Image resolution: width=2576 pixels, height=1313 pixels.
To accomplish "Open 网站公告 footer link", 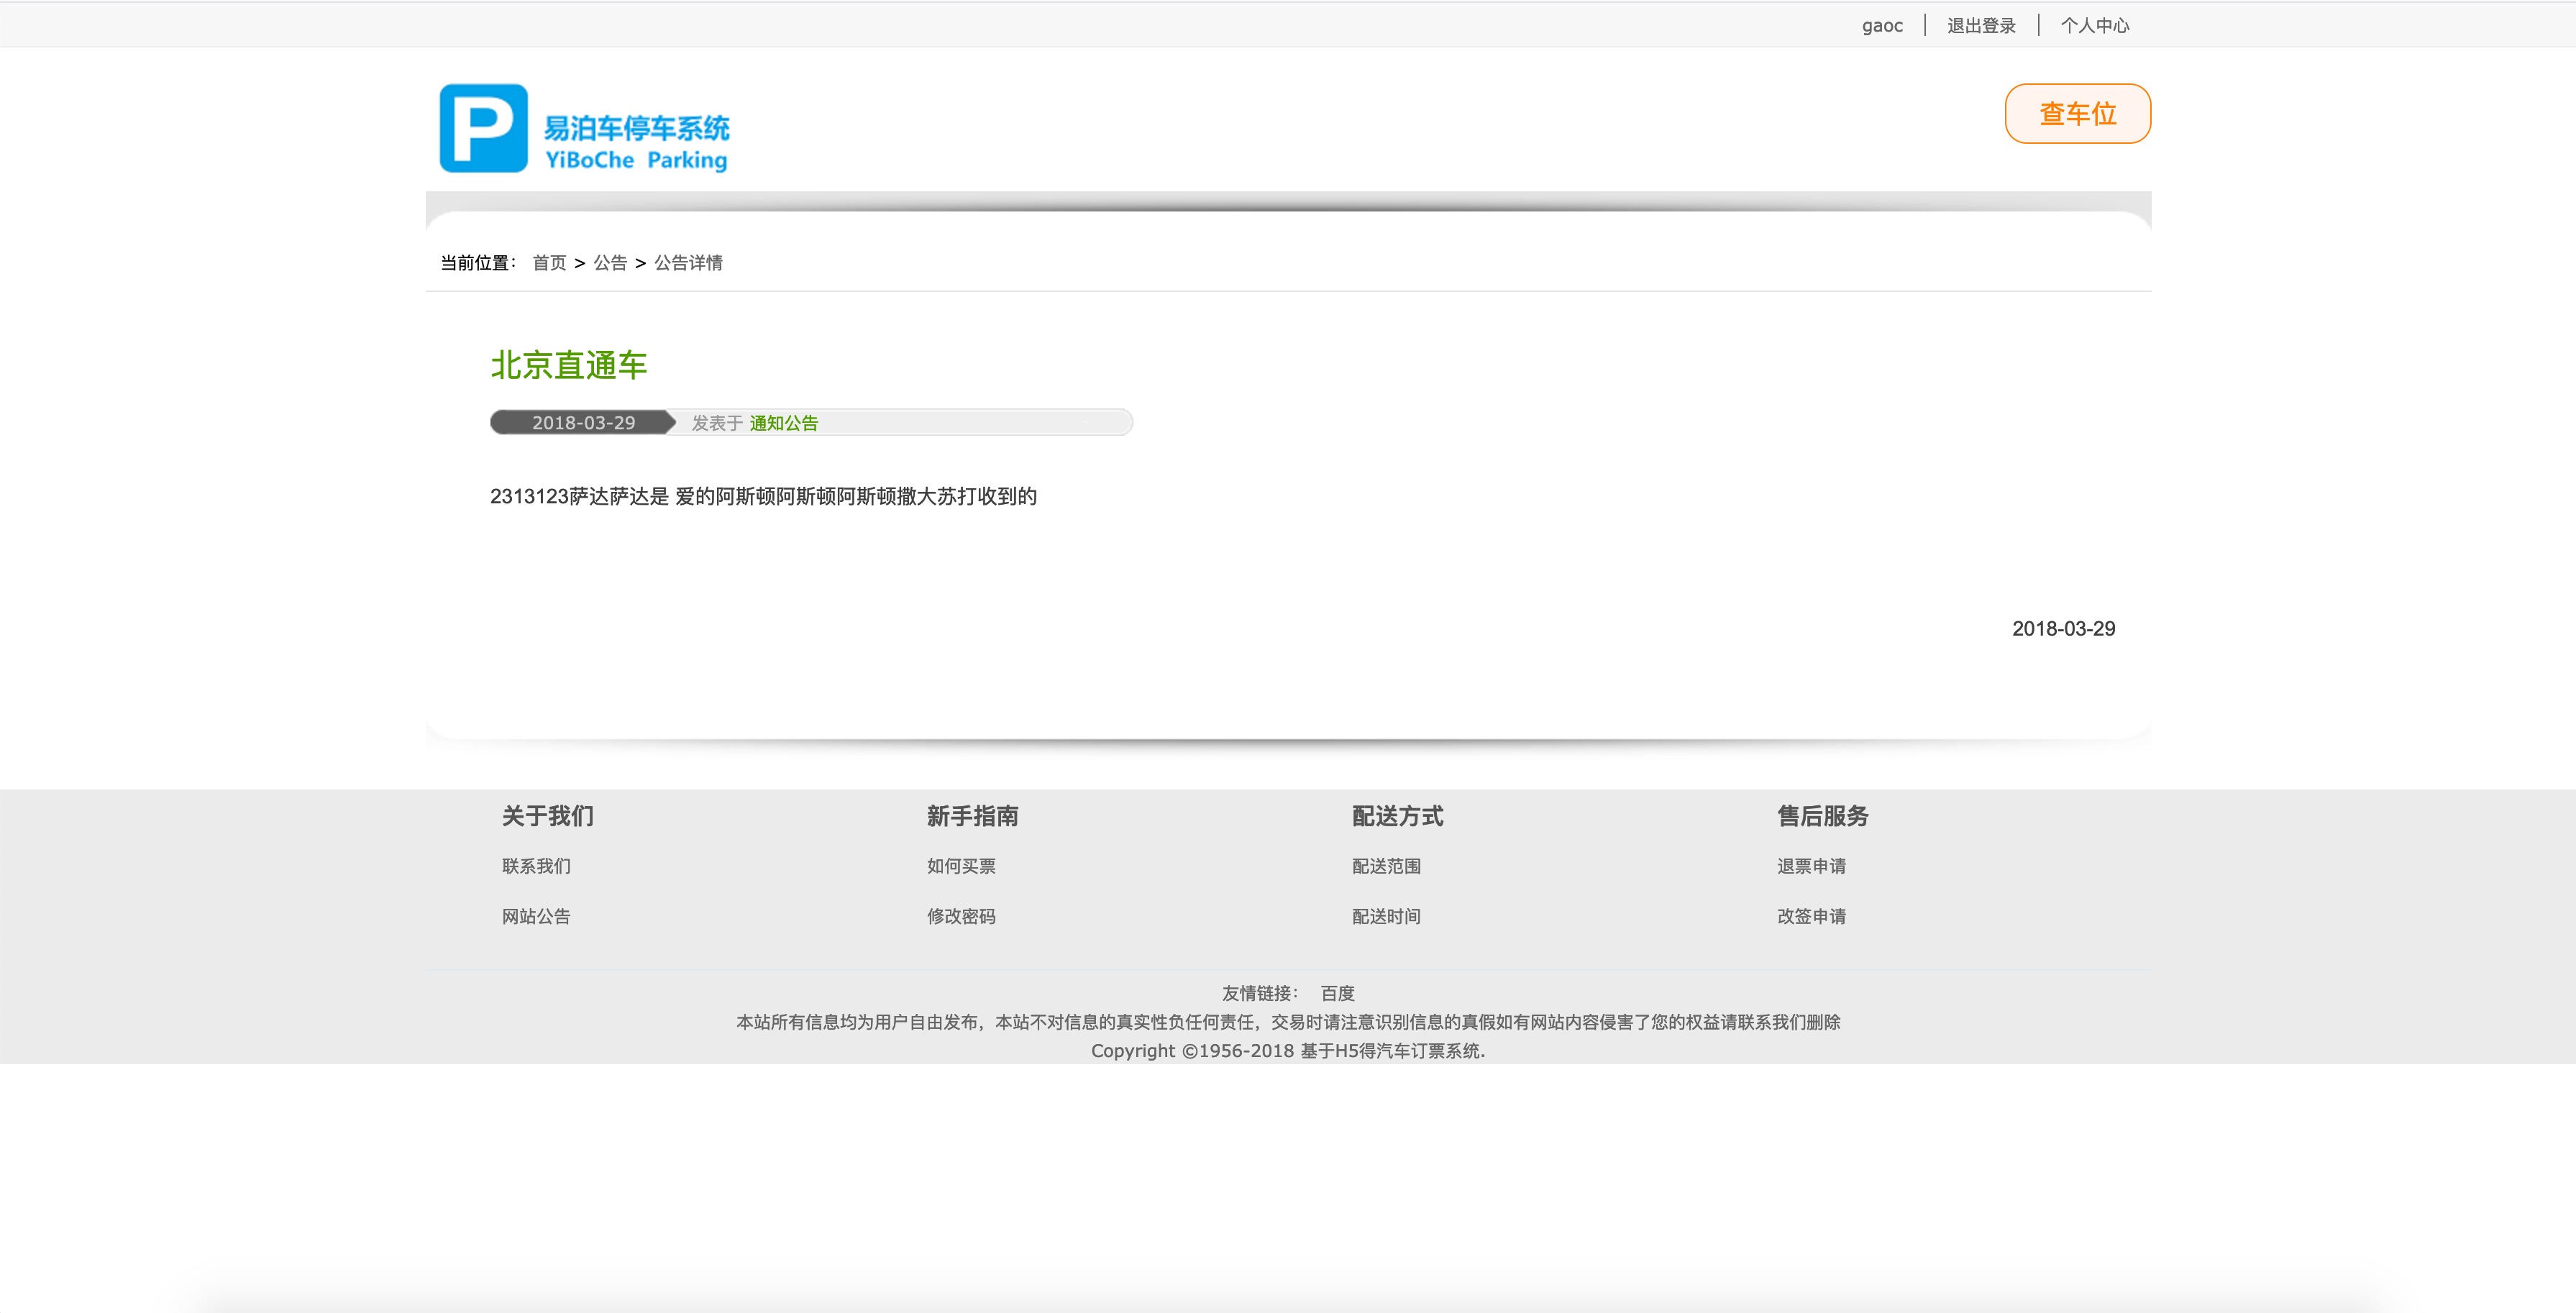I will coord(536,916).
